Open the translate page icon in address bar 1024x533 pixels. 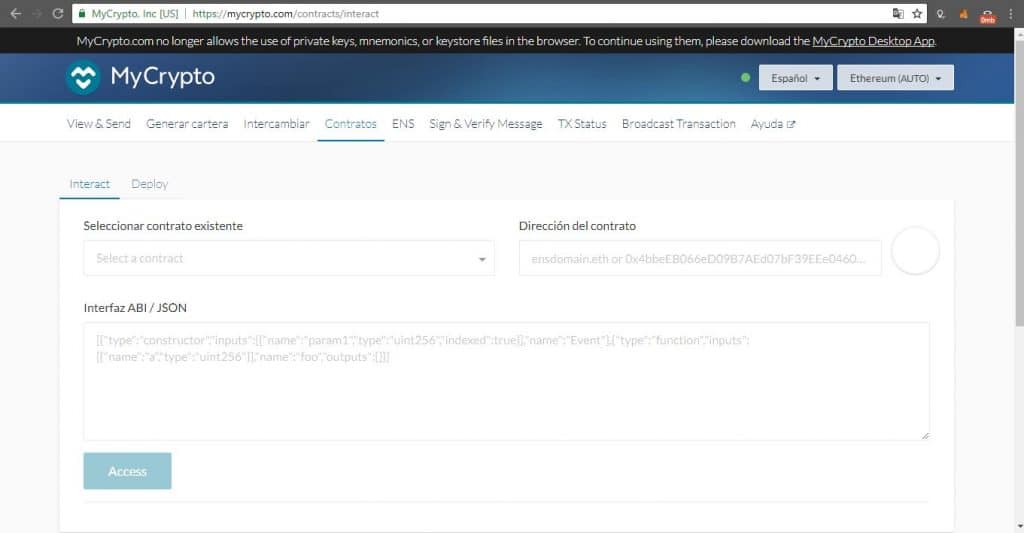(x=898, y=13)
